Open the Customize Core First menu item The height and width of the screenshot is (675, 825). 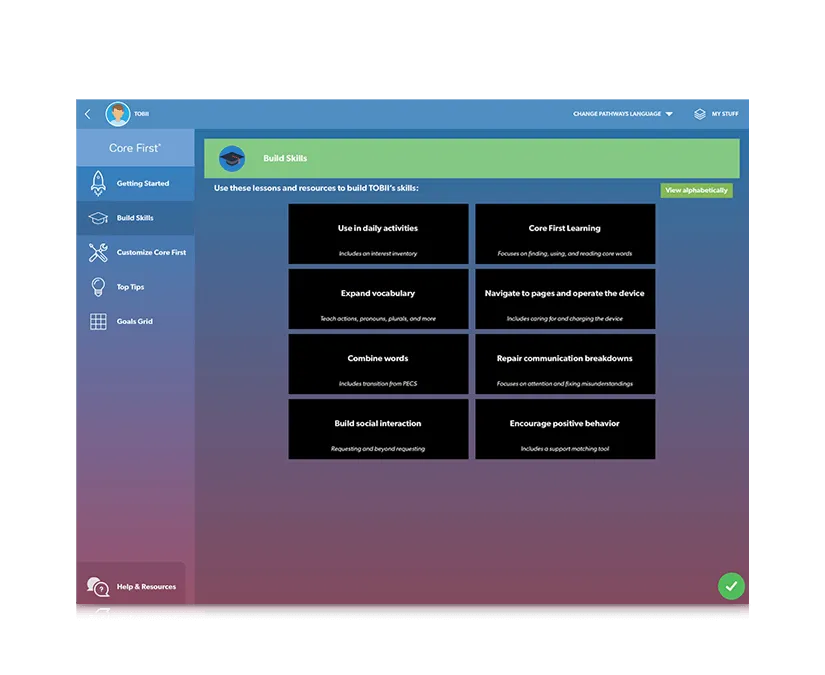(135, 253)
